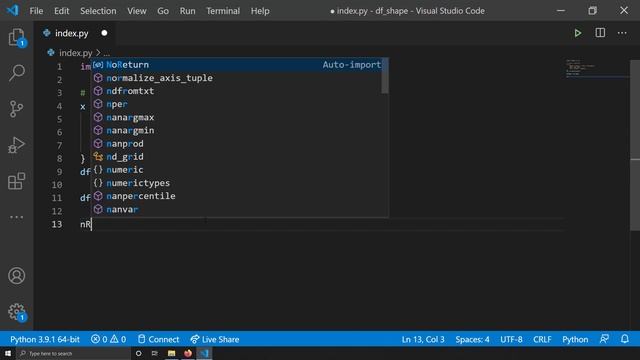This screenshot has height=360, width=640.
Task: Change end of line sequence CRLF
Action: [542, 339]
